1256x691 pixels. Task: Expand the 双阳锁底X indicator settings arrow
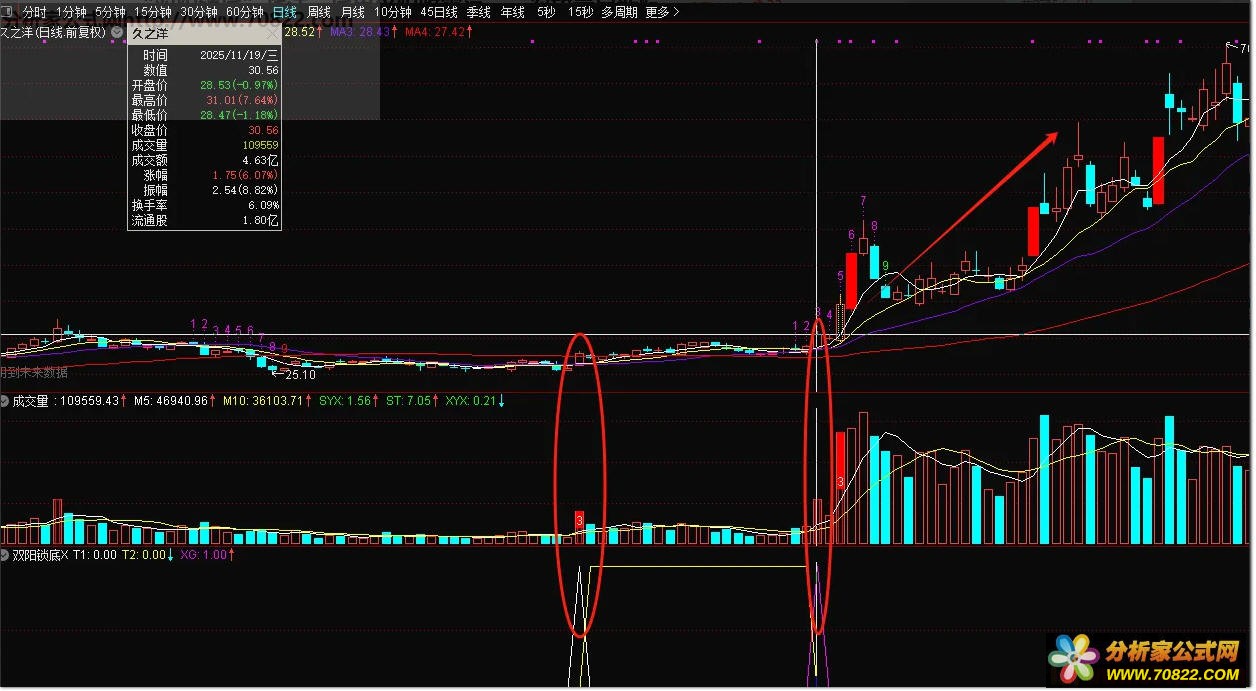coord(5,555)
